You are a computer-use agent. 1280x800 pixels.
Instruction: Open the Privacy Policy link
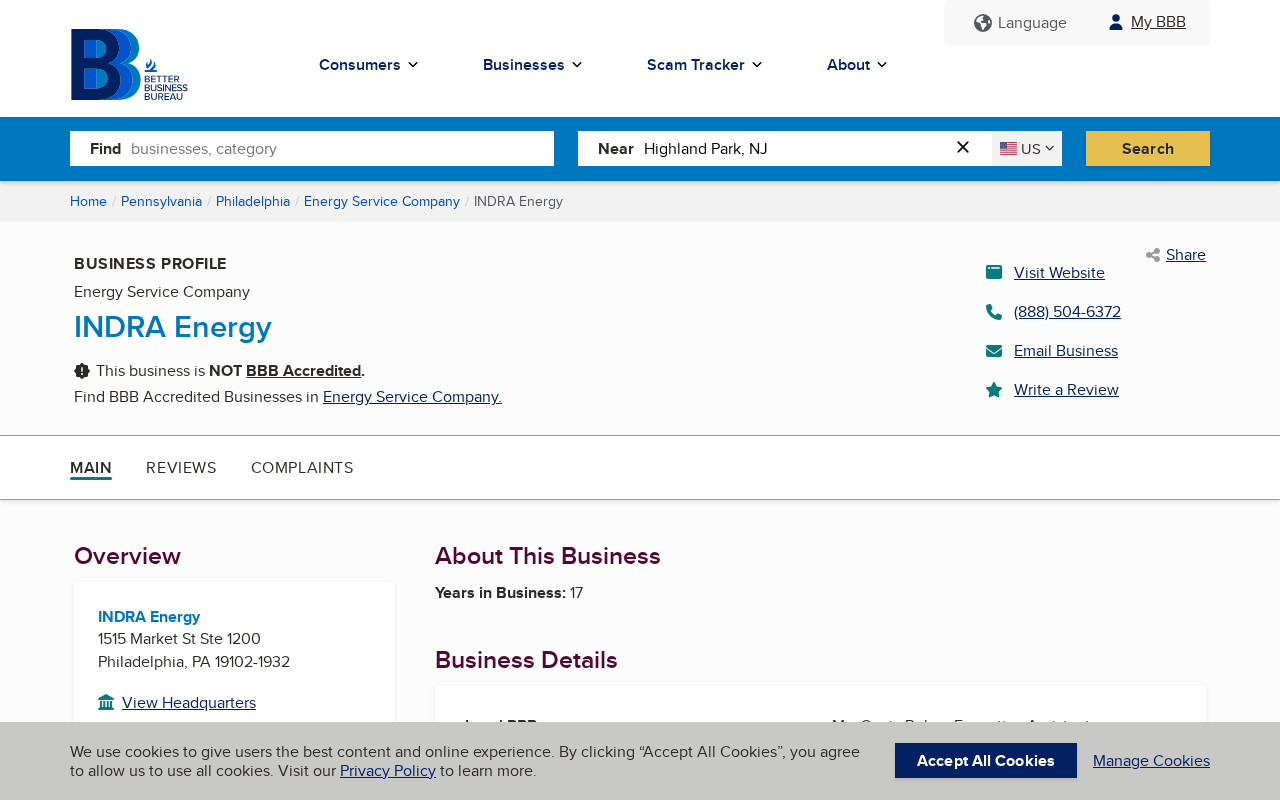click(x=388, y=771)
